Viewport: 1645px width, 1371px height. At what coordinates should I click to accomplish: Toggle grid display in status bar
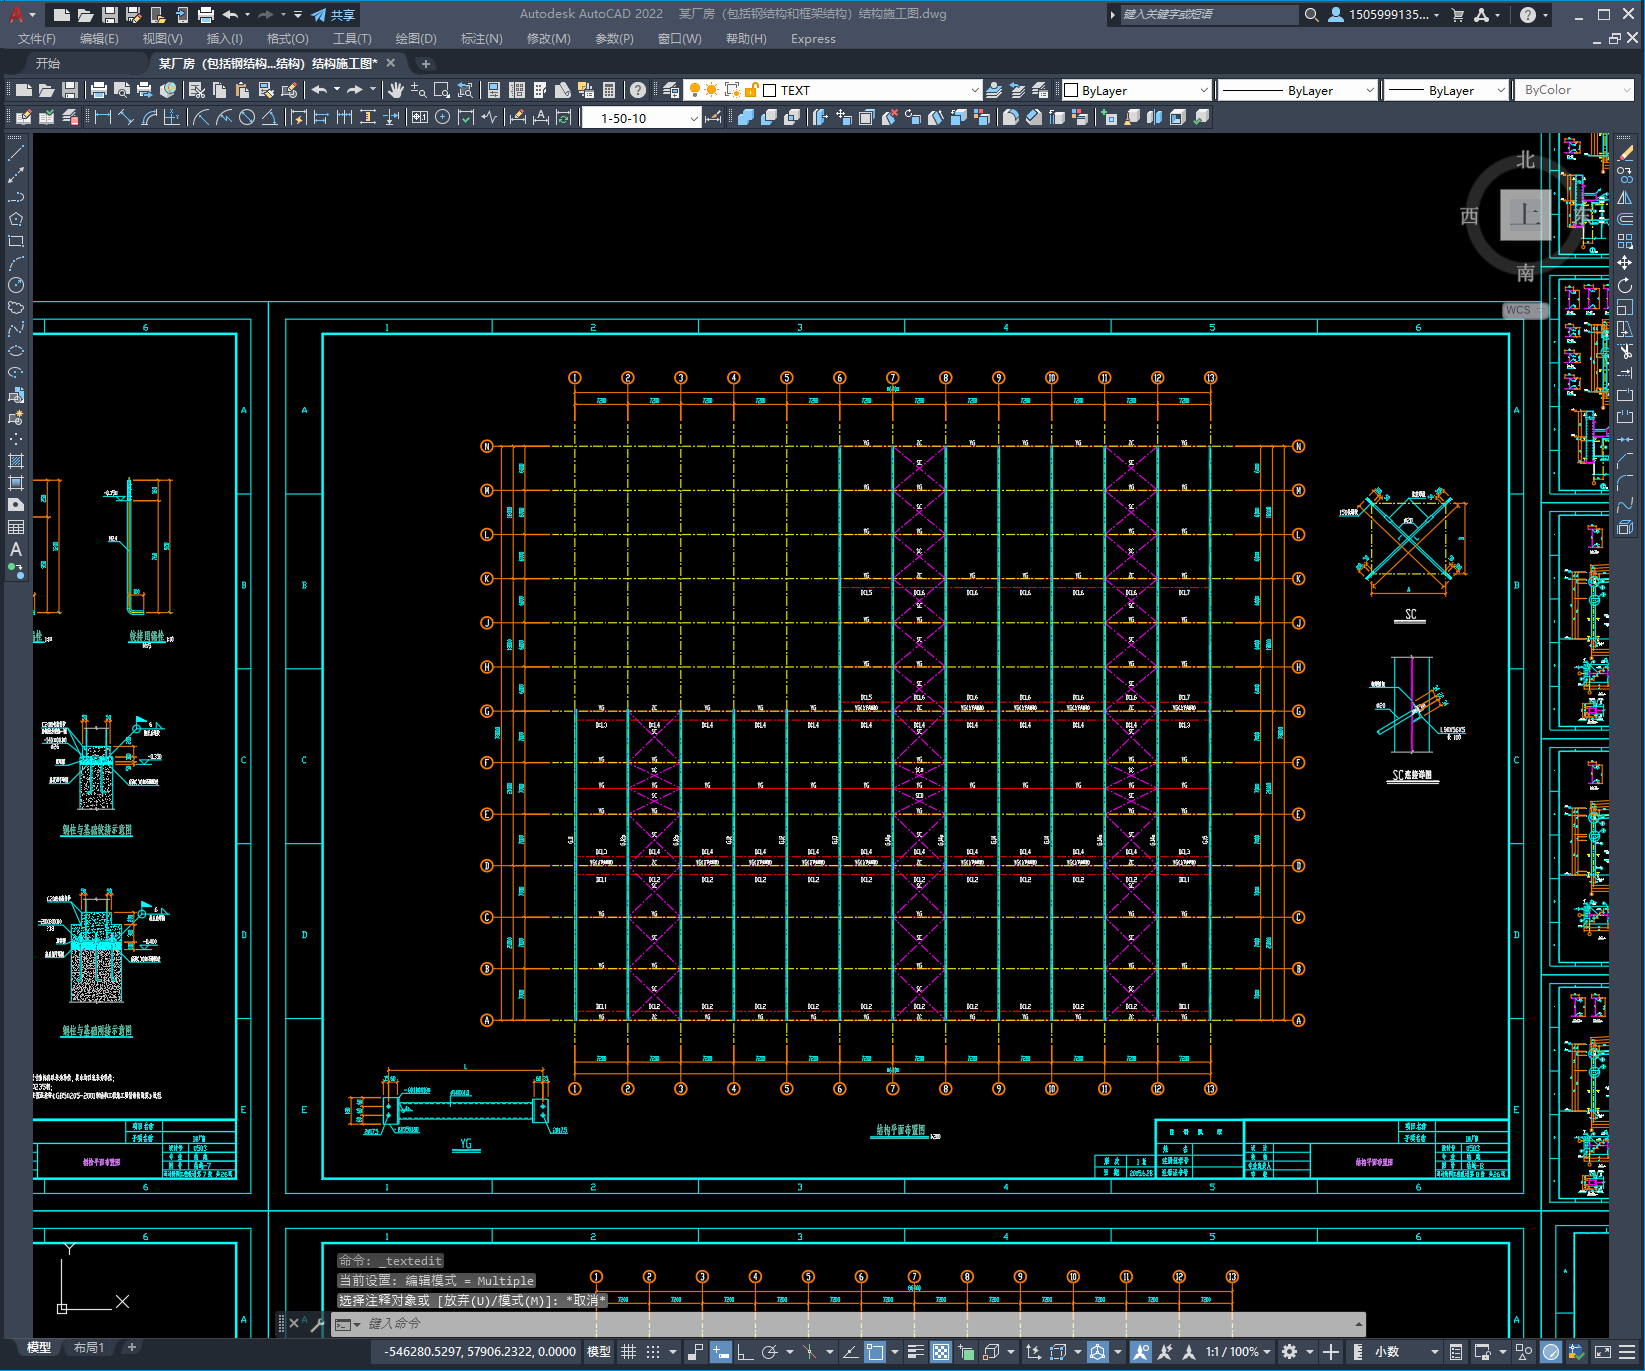628,1351
